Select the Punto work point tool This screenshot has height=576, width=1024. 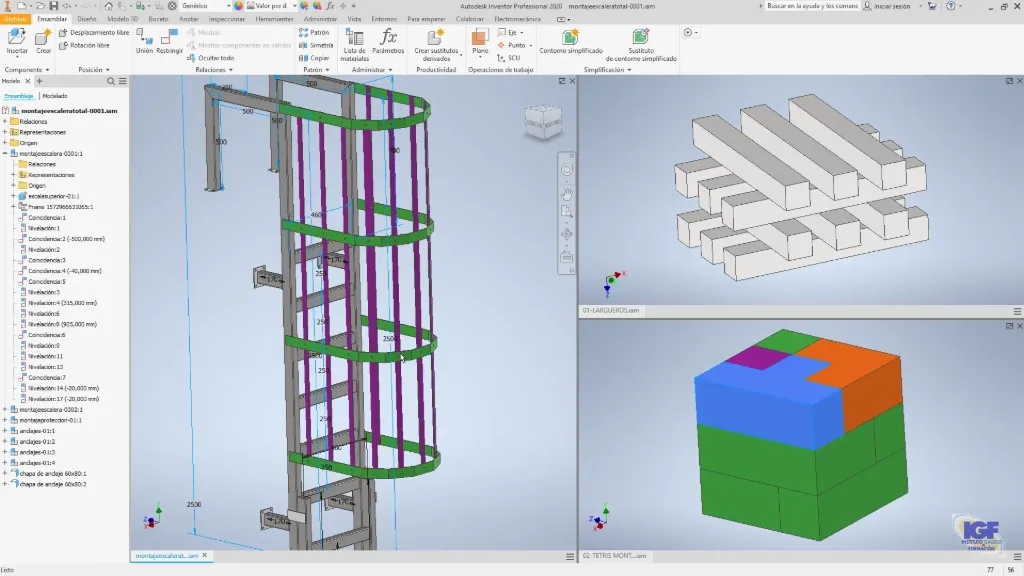pyautogui.click(x=515, y=45)
